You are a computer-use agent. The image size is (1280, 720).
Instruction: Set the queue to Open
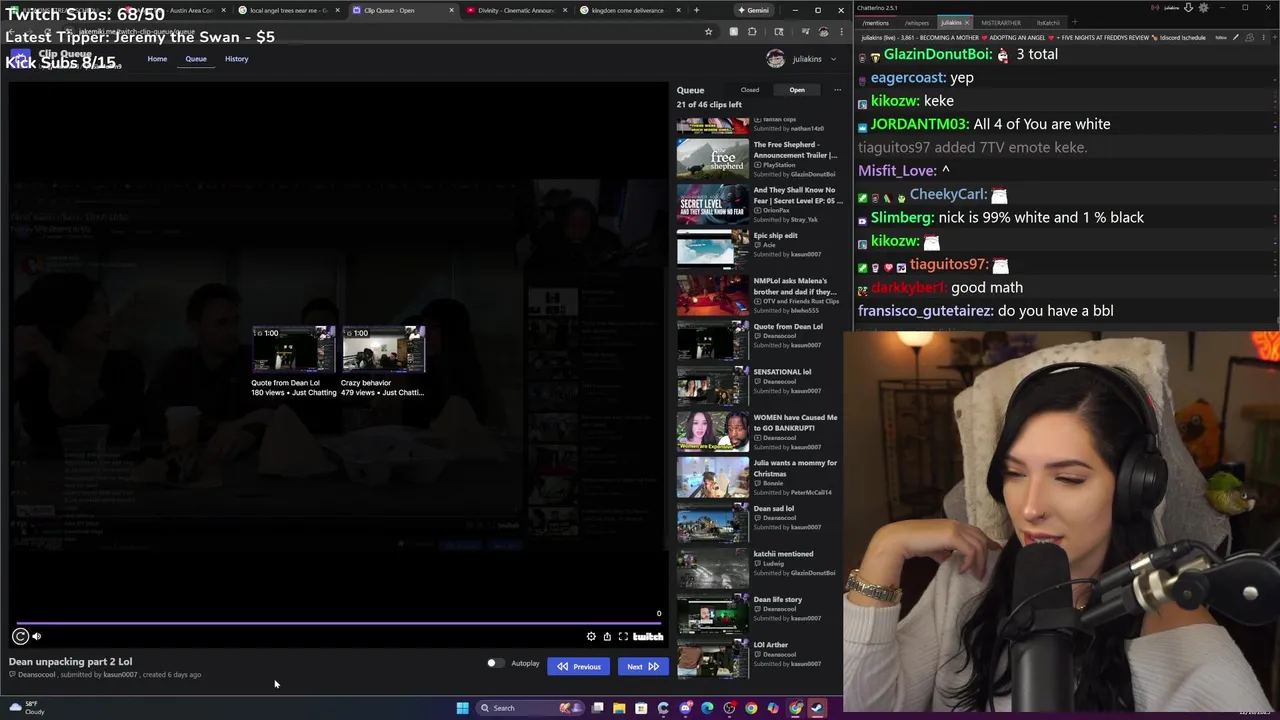pyautogui.click(x=797, y=90)
